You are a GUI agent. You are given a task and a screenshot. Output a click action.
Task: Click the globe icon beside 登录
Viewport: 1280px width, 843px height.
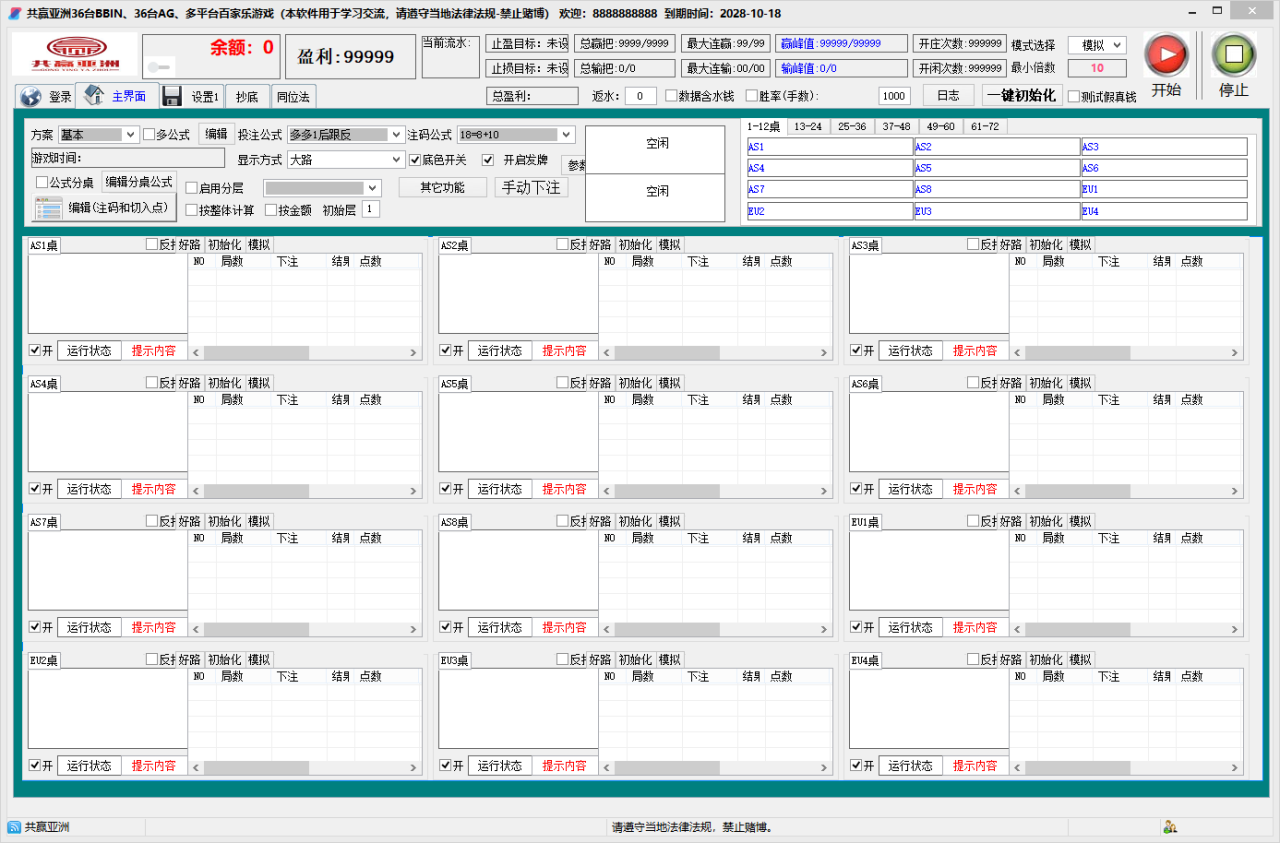coord(31,97)
